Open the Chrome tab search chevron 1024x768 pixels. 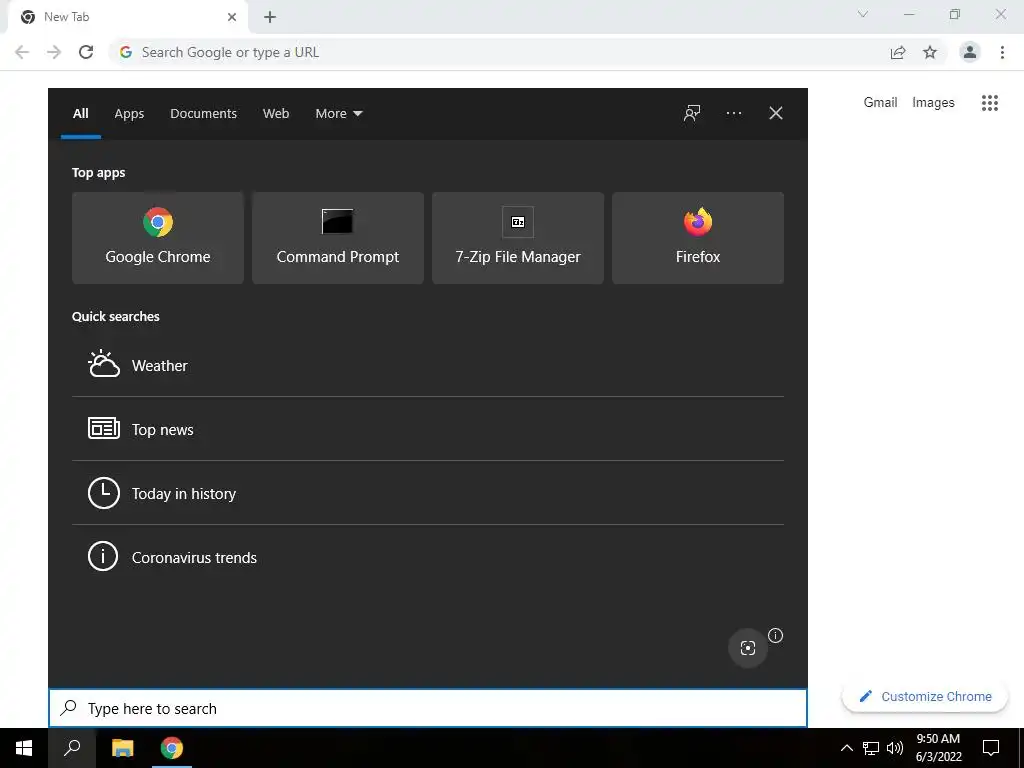863,14
